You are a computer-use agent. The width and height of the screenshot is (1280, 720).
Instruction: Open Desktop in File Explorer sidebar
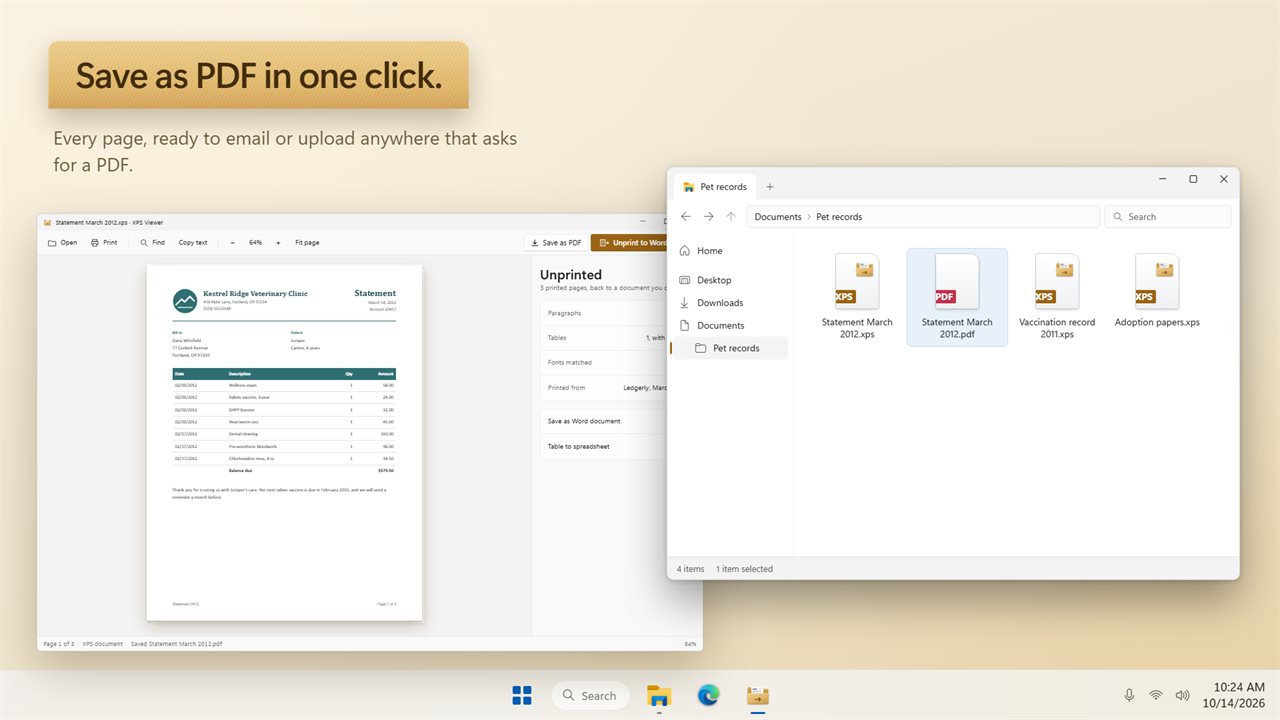(728, 280)
